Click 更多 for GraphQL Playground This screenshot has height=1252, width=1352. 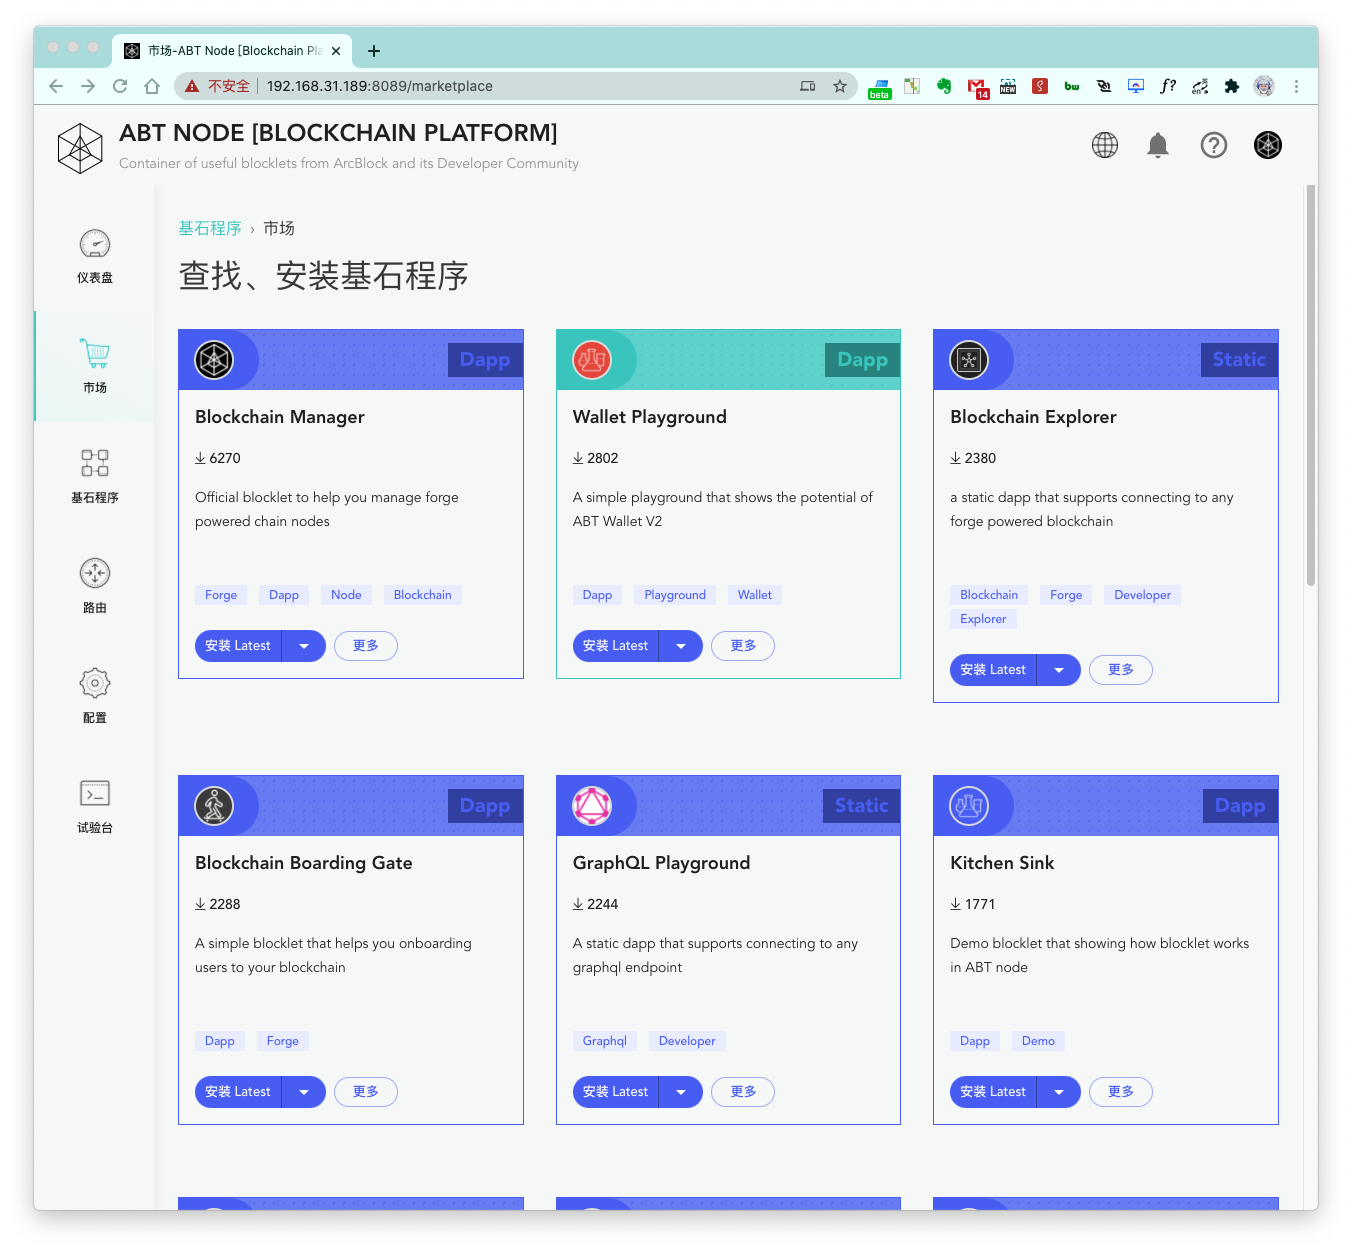743,1092
